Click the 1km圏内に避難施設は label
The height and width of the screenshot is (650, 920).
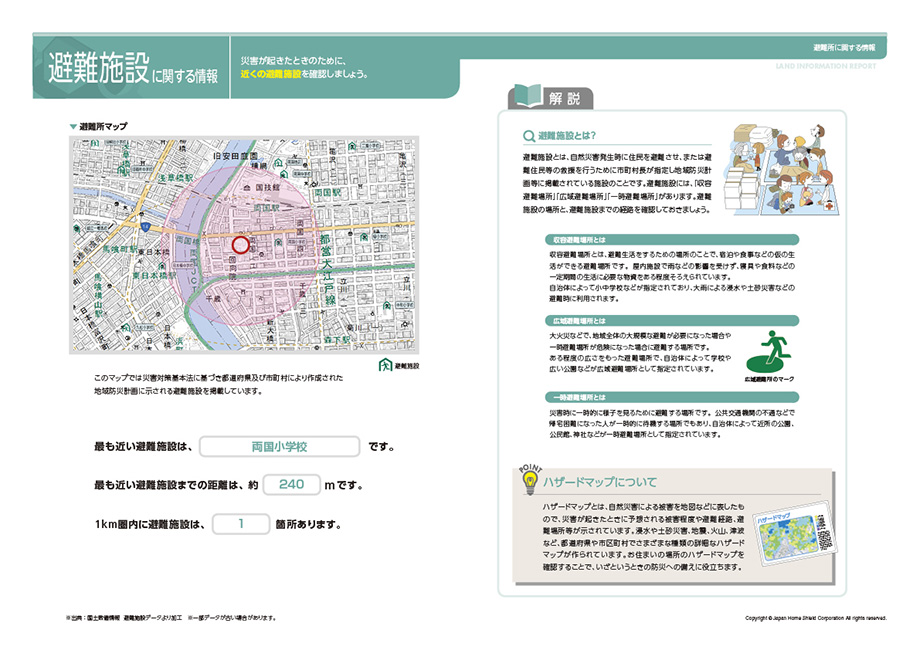tap(150, 524)
